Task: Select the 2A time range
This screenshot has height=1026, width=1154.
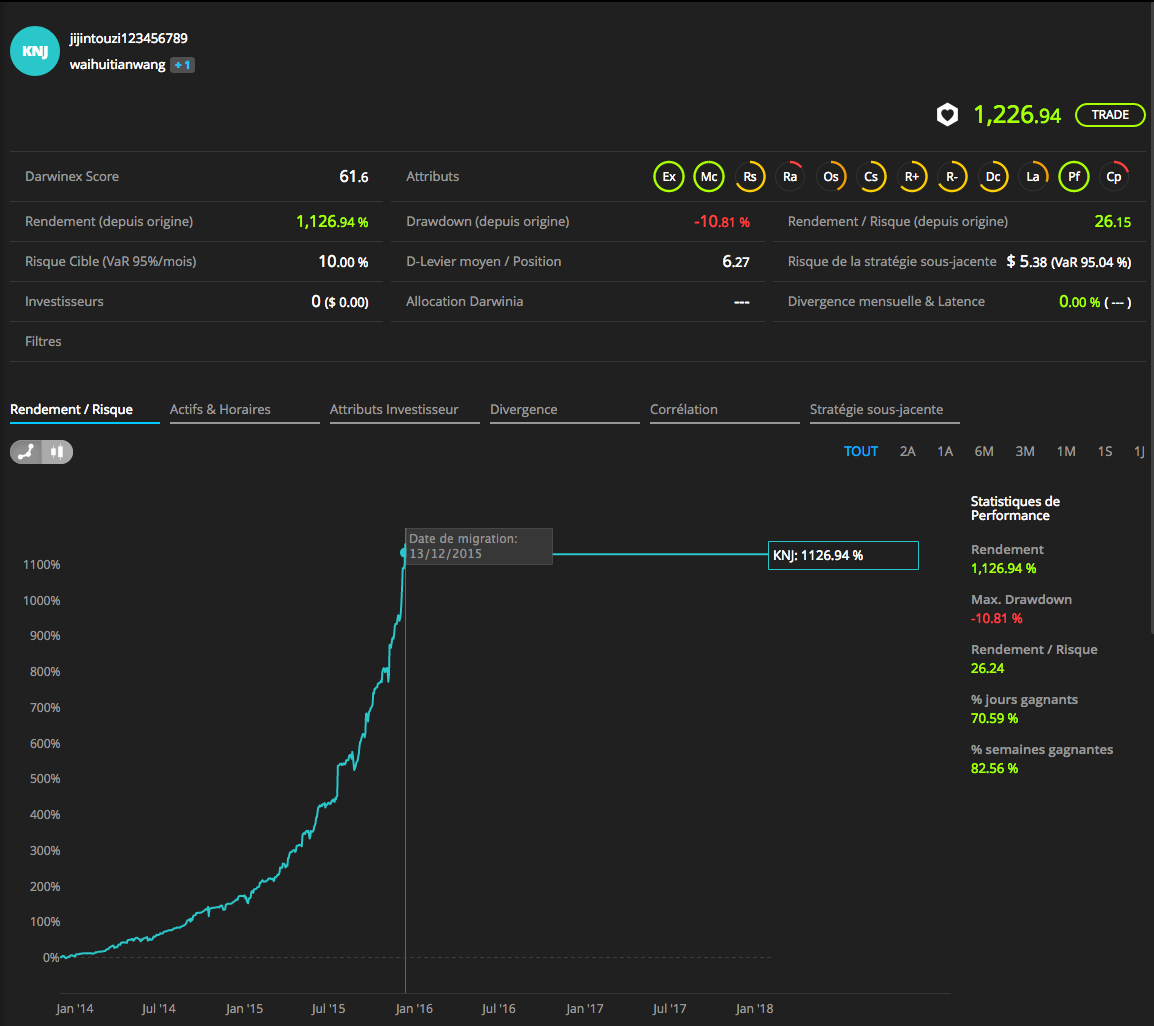Action: (x=907, y=451)
